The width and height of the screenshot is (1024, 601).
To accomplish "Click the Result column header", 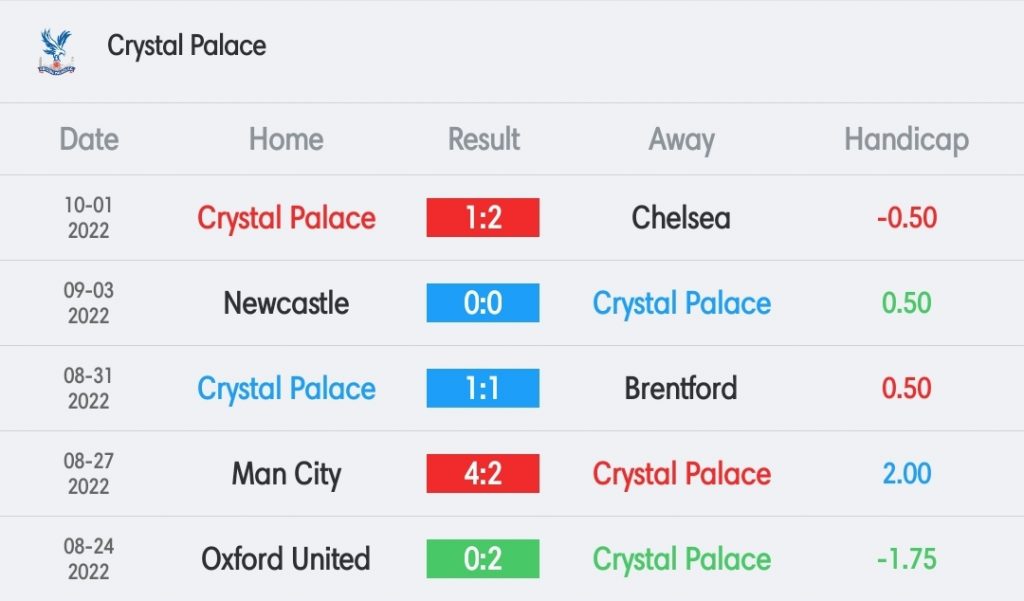I will pos(484,139).
